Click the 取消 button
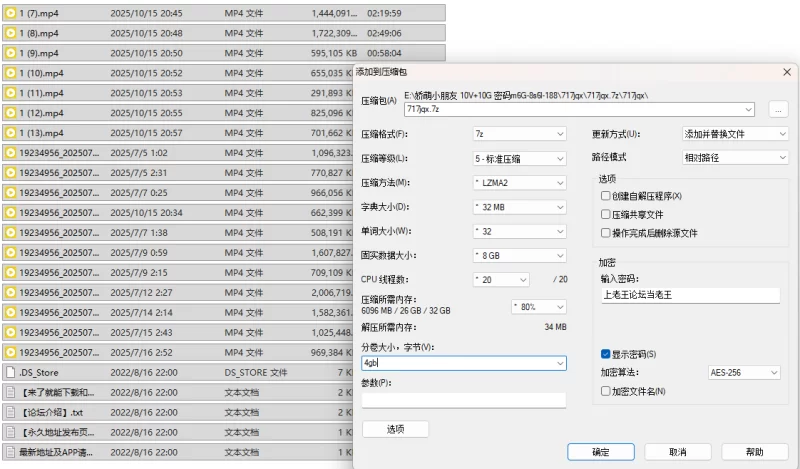The width and height of the screenshot is (800, 469). pyautogui.click(x=677, y=452)
